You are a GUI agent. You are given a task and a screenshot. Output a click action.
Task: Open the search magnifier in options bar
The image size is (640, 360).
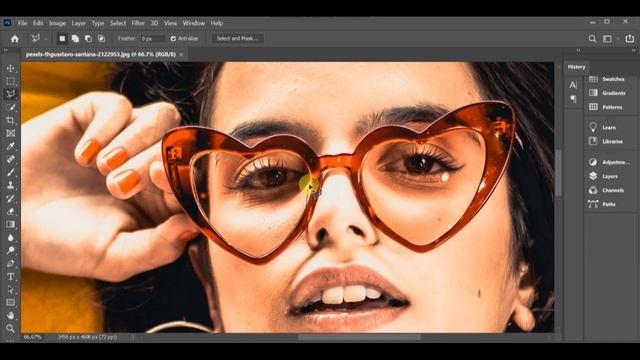coord(592,39)
